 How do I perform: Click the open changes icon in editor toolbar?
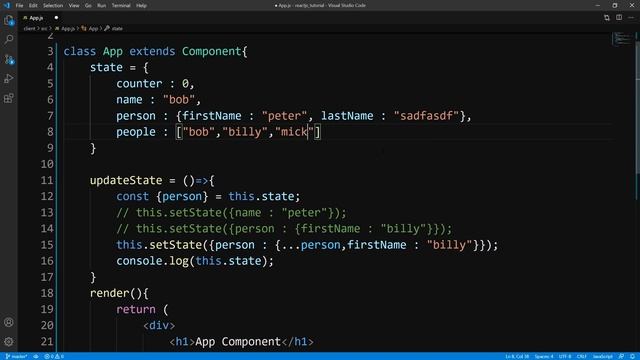pos(607,18)
